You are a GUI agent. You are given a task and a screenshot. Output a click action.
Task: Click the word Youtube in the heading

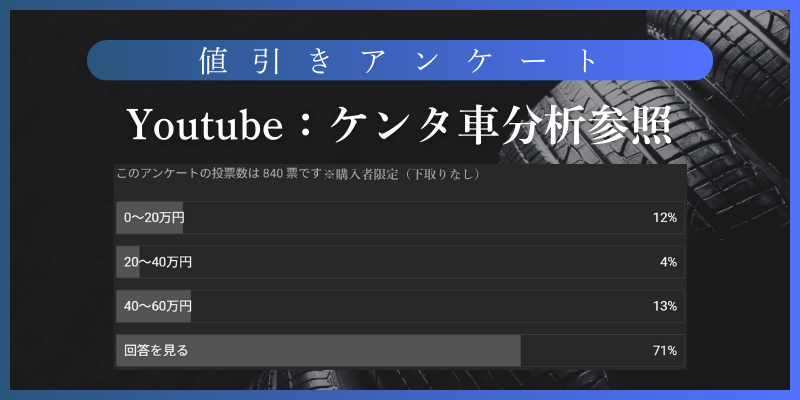click(205, 127)
